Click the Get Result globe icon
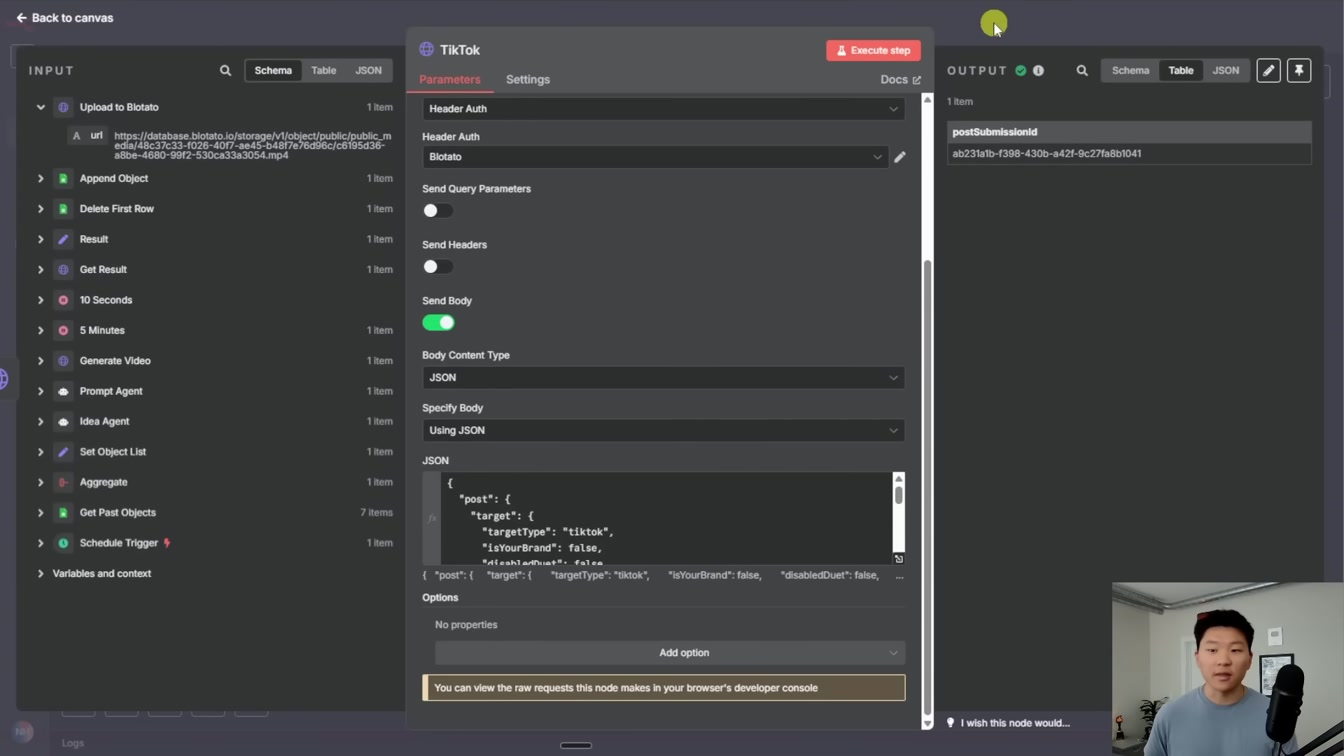1344x756 pixels. [x=63, y=270]
